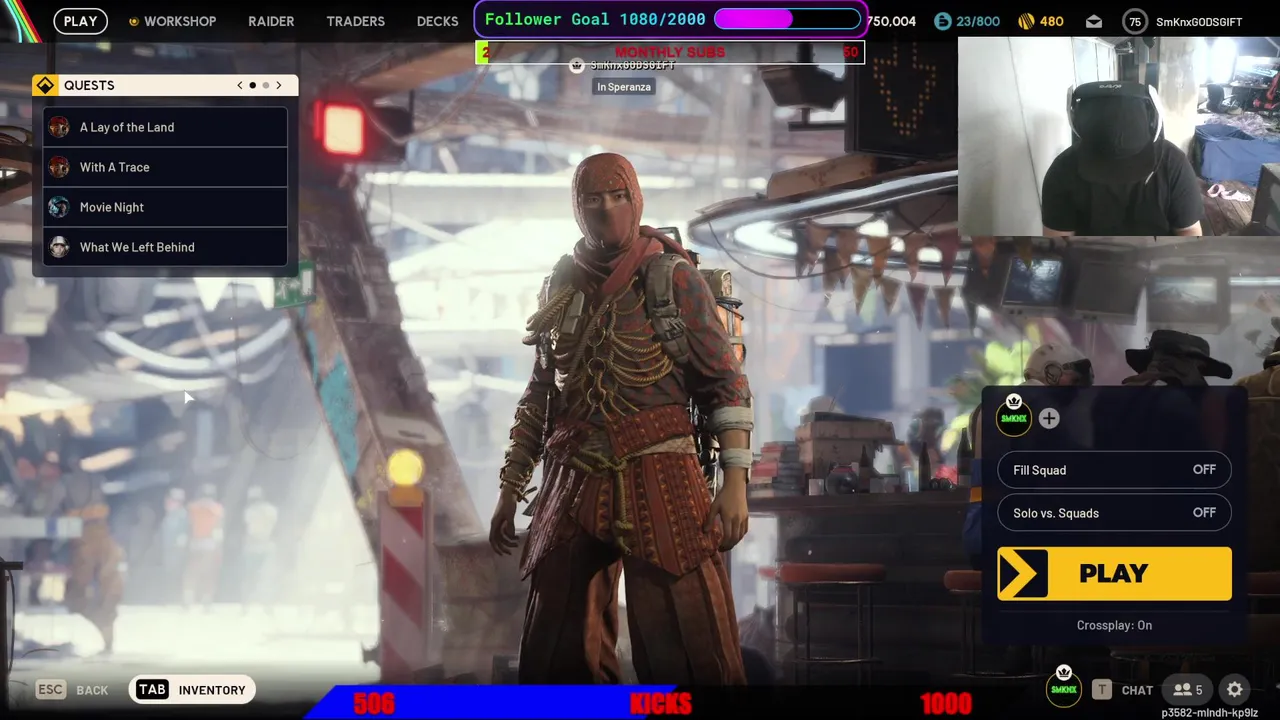Open the RAIDER tab
This screenshot has height=720, width=1280.
point(271,21)
